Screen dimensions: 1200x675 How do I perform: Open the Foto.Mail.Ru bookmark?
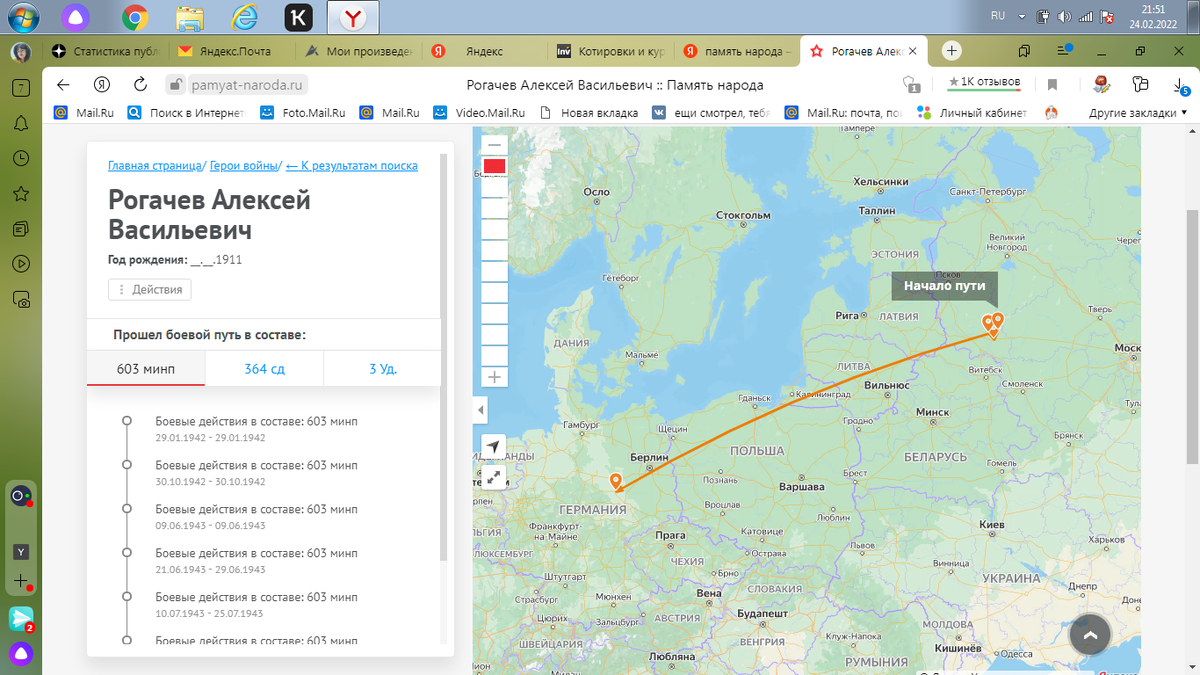[x=302, y=113]
